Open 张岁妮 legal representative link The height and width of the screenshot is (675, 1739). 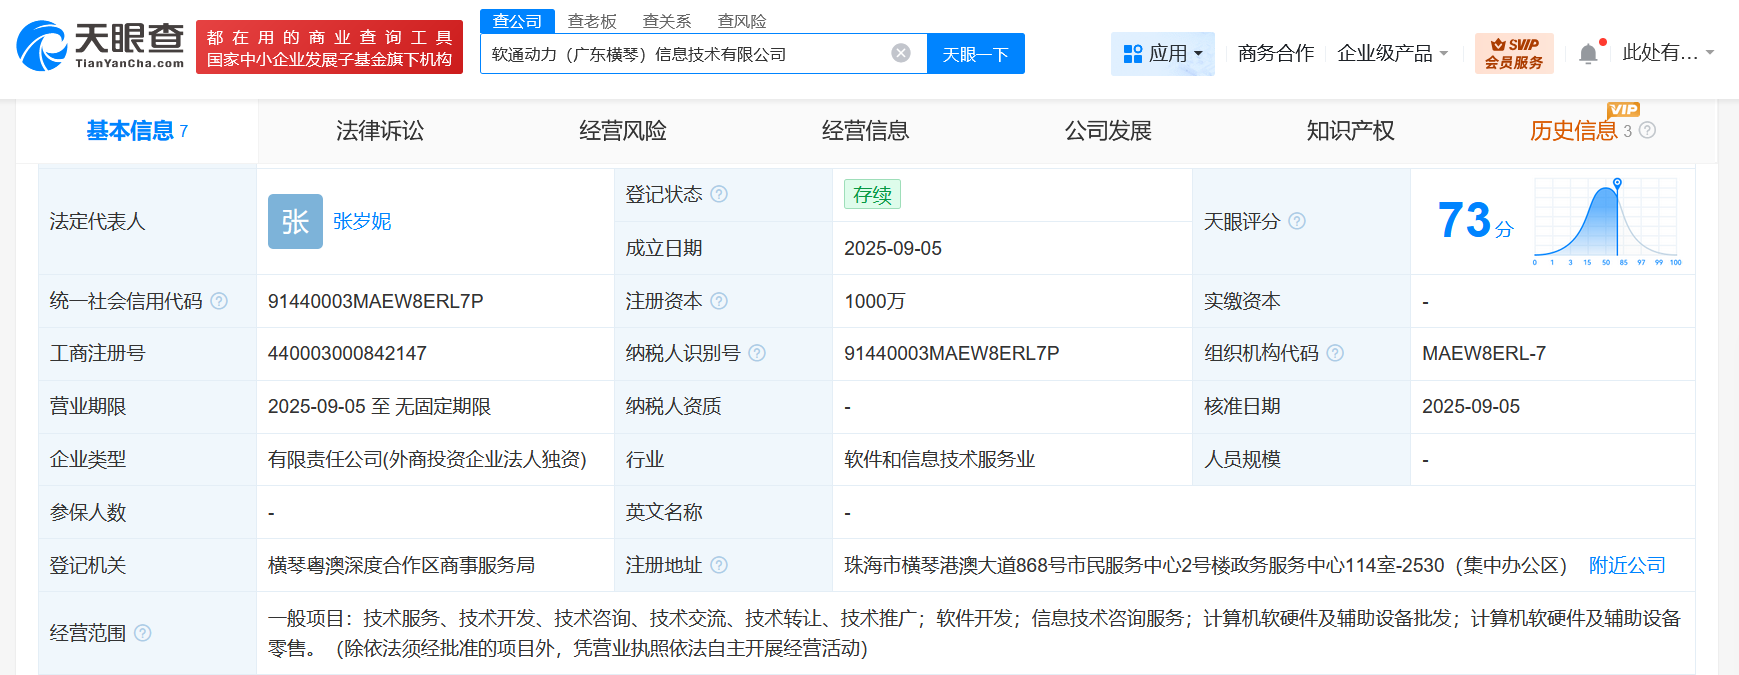coord(362,221)
